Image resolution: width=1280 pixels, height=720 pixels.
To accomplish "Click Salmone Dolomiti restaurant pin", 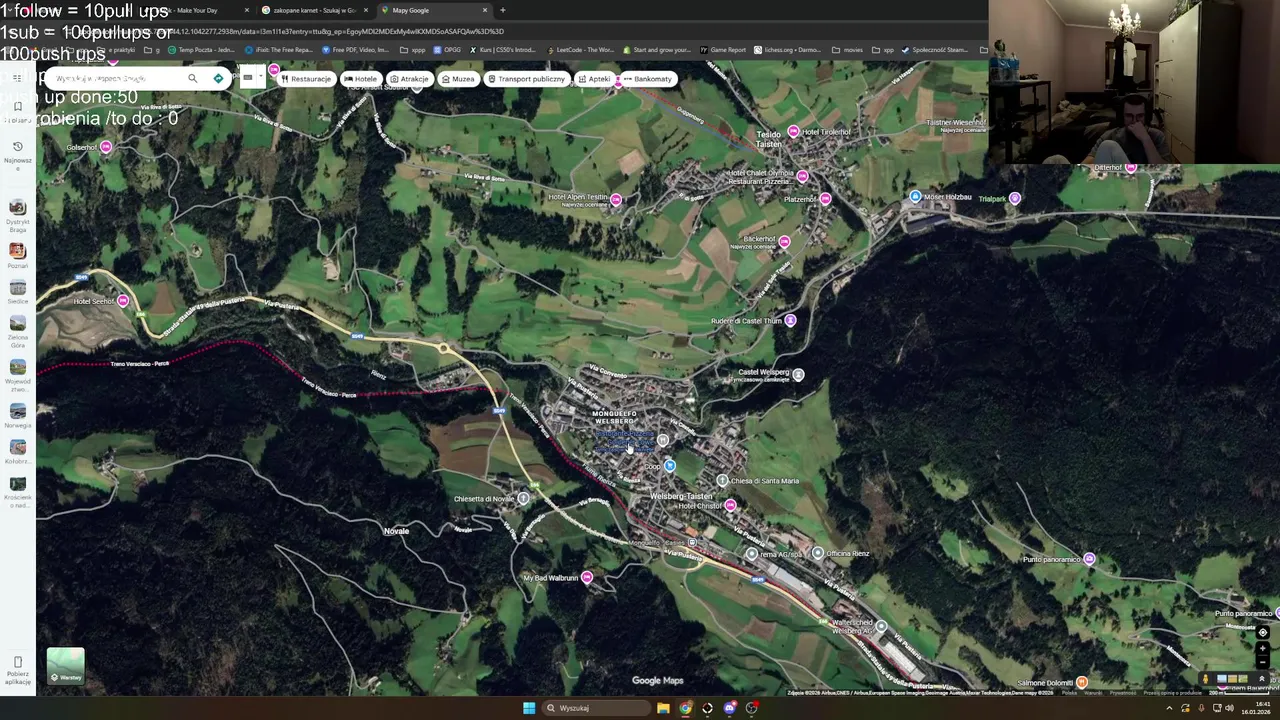I will [1081, 682].
